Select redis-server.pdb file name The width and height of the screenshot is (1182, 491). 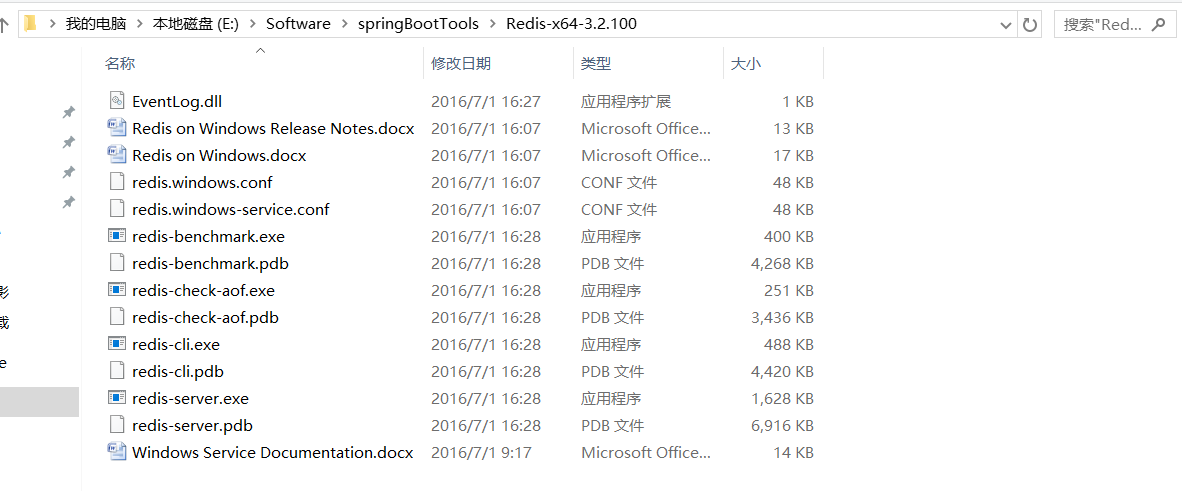[192, 425]
